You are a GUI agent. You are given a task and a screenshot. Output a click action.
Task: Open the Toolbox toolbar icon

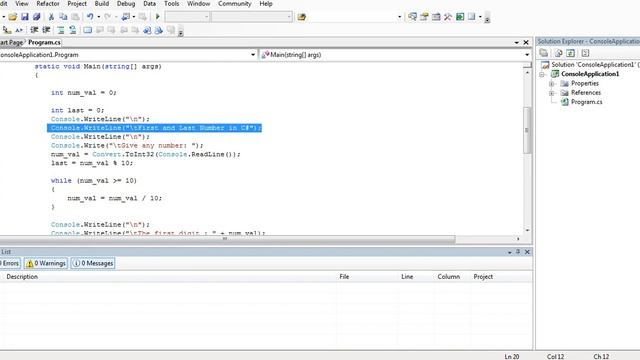448,17
